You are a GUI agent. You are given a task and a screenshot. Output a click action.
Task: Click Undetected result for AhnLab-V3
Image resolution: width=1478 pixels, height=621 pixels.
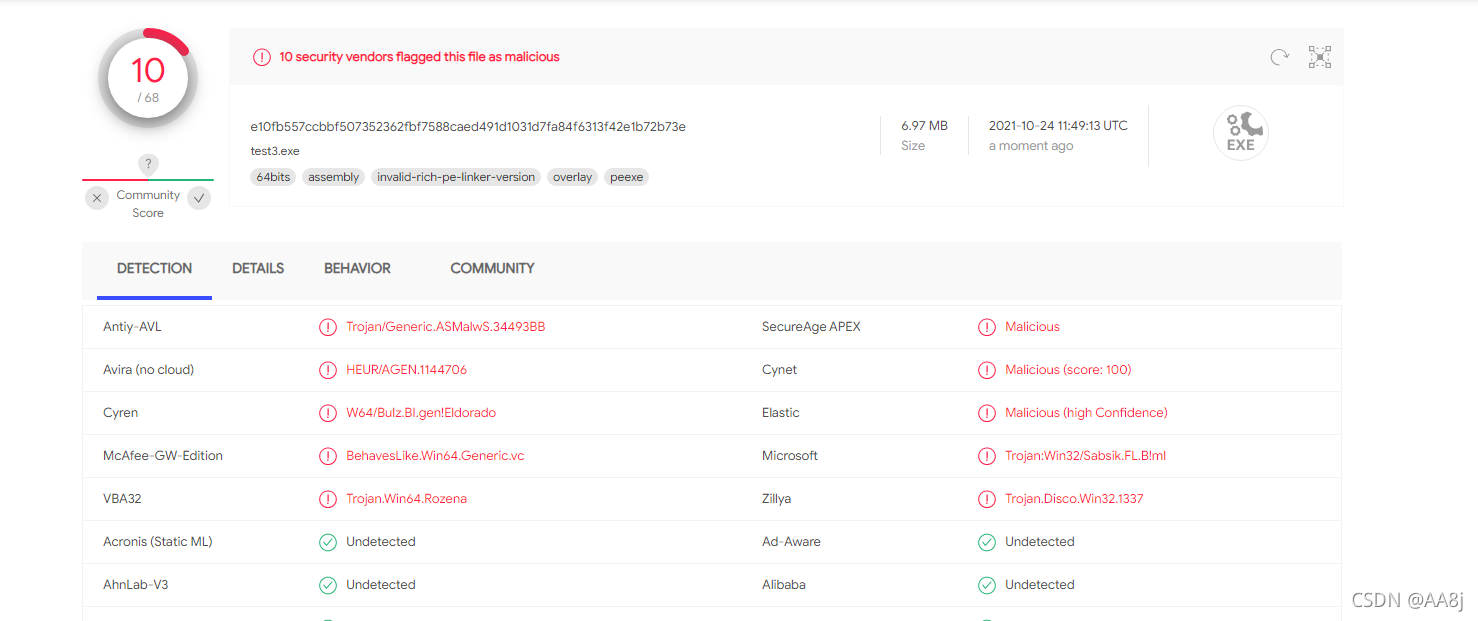(x=381, y=585)
